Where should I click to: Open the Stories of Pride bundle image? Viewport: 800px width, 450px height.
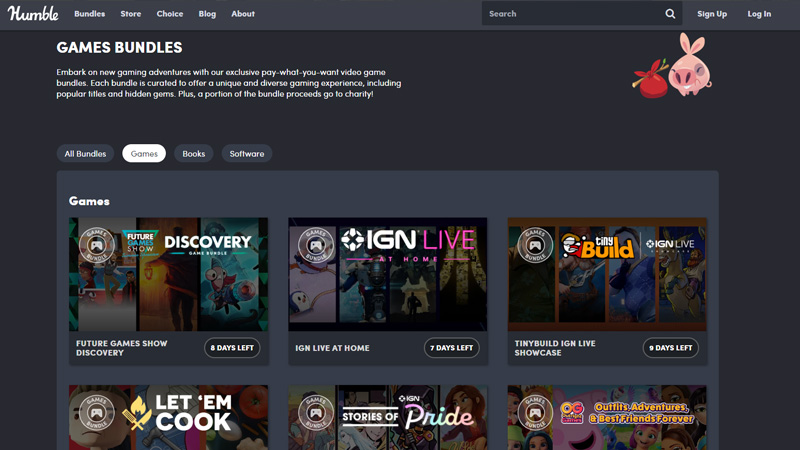tap(388, 417)
